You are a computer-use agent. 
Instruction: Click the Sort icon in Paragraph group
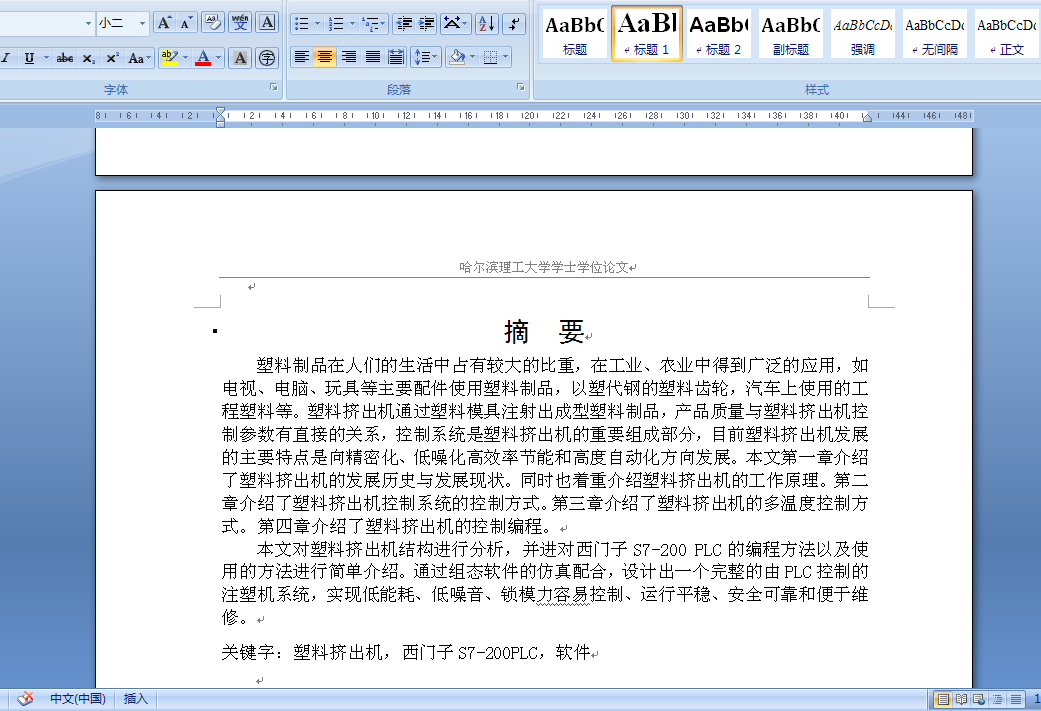487,23
